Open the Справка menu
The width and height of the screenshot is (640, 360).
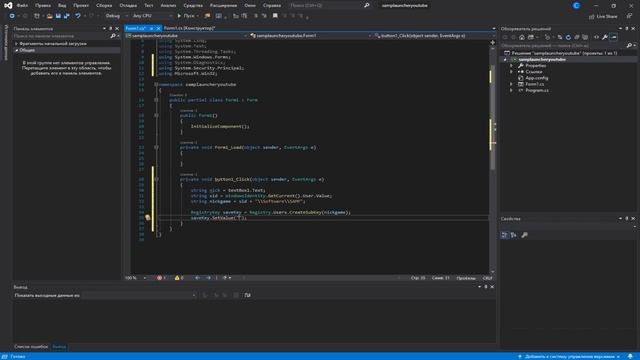(x=272, y=6)
